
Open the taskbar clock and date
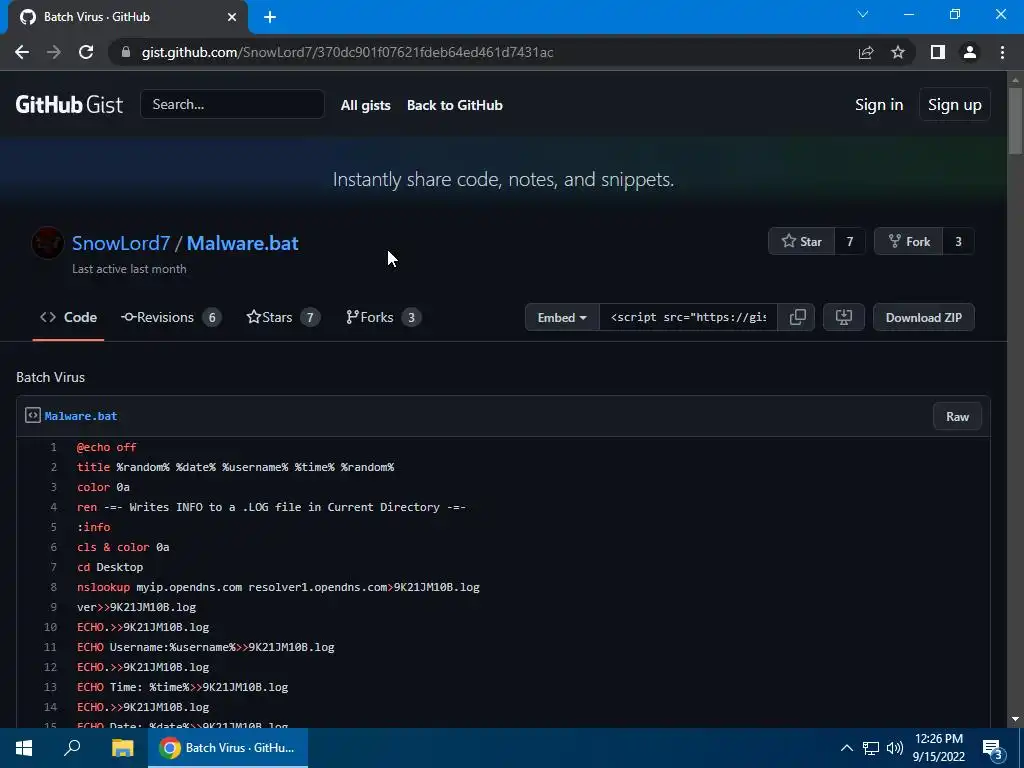click(x=938, y=748)
